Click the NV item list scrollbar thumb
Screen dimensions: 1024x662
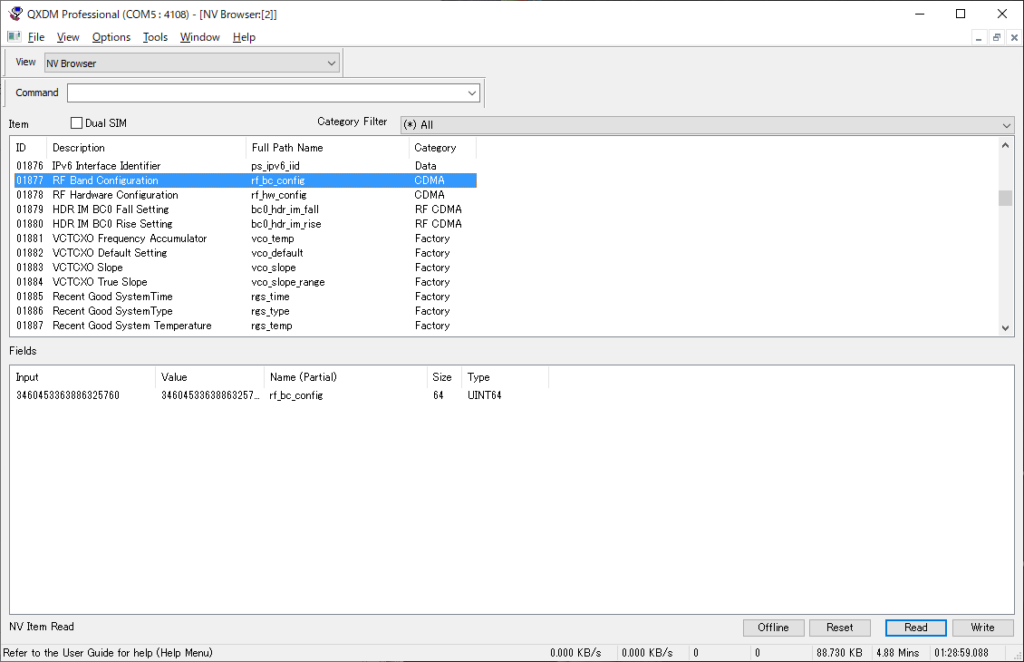(1005, 197)
